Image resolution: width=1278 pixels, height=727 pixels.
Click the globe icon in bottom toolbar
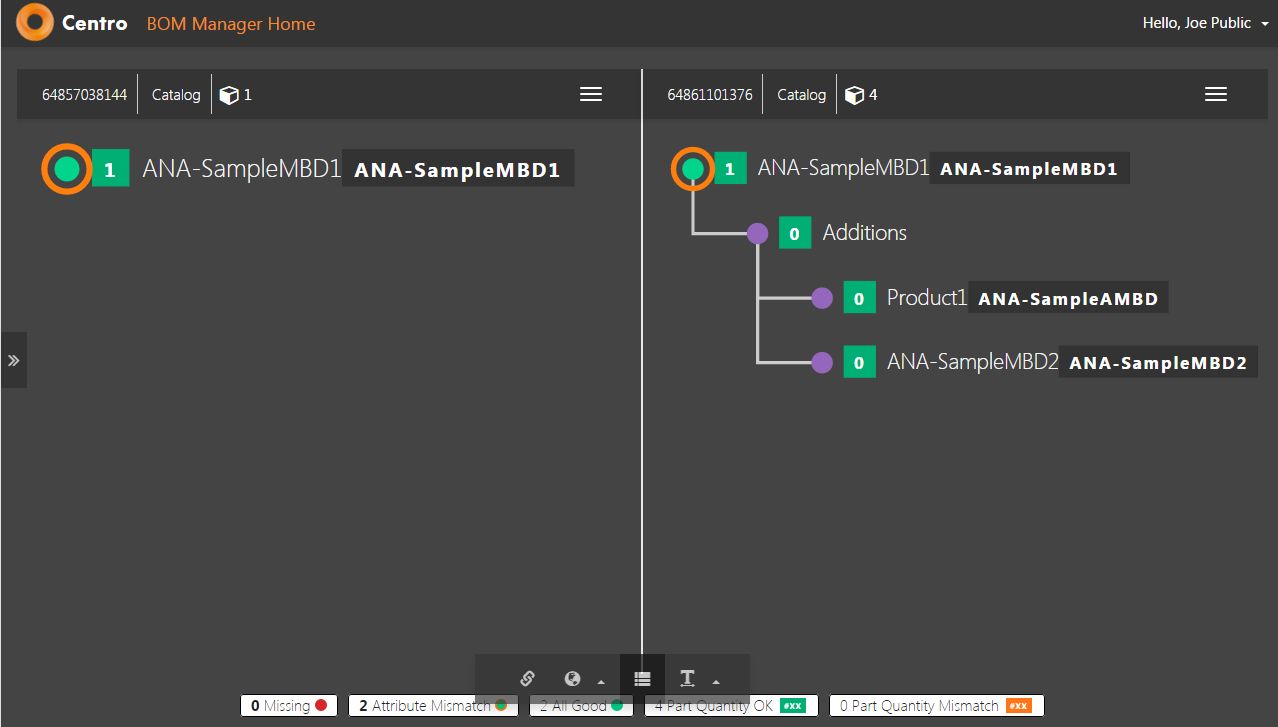pyautogui.click(x=572, y=679)
